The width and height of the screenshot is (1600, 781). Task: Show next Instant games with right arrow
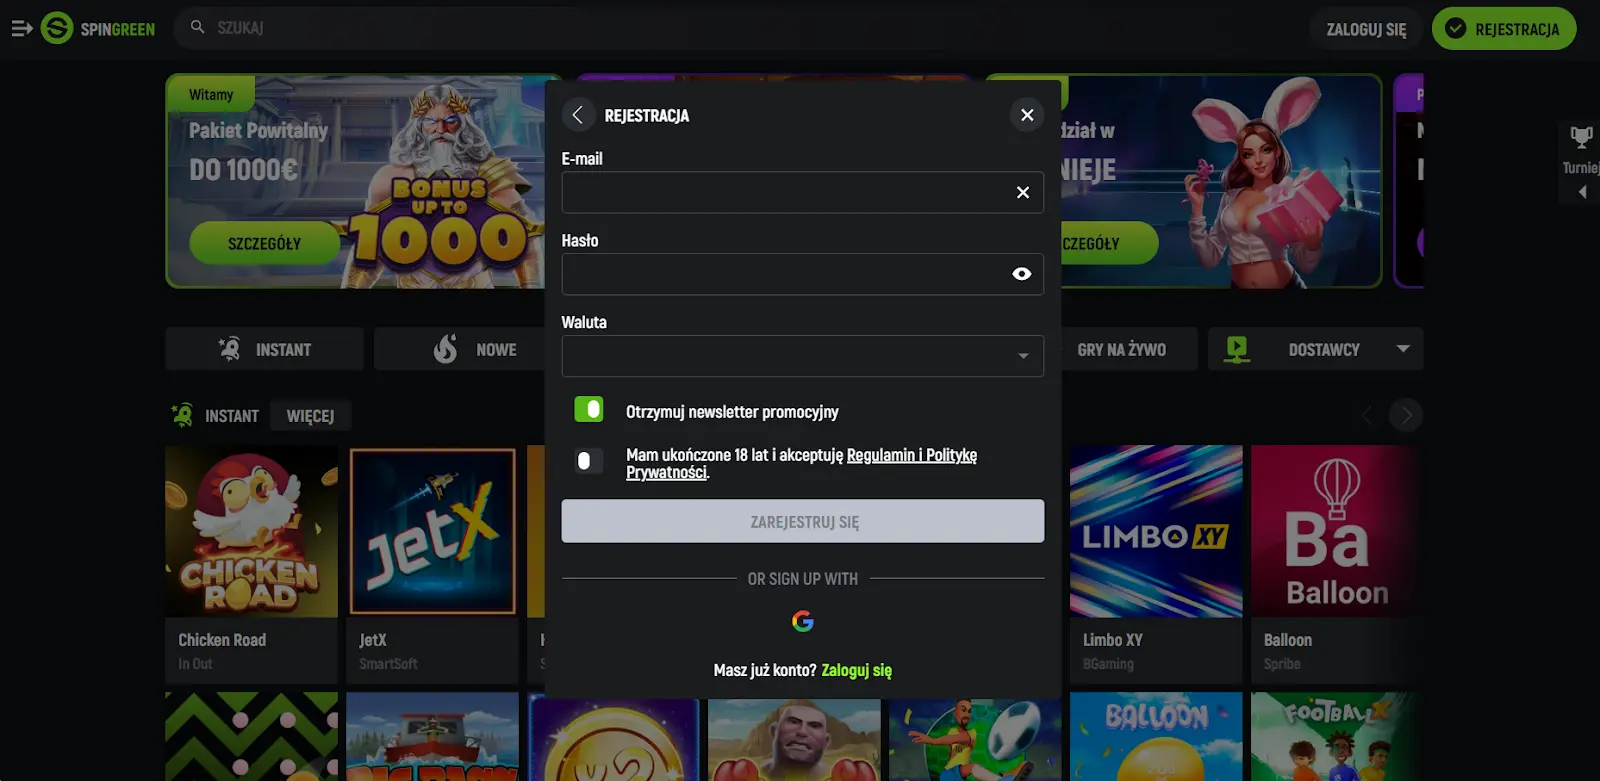1406,415
